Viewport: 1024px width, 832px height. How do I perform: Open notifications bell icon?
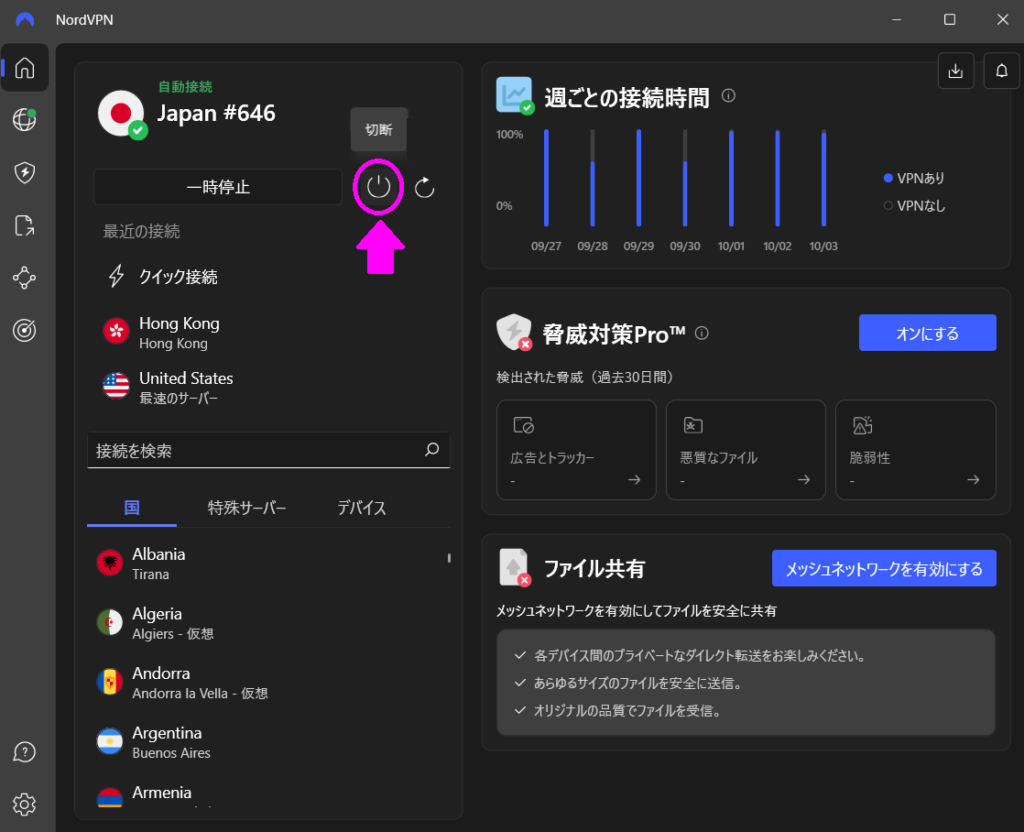pyautogui.click(x=1002, y=71)
